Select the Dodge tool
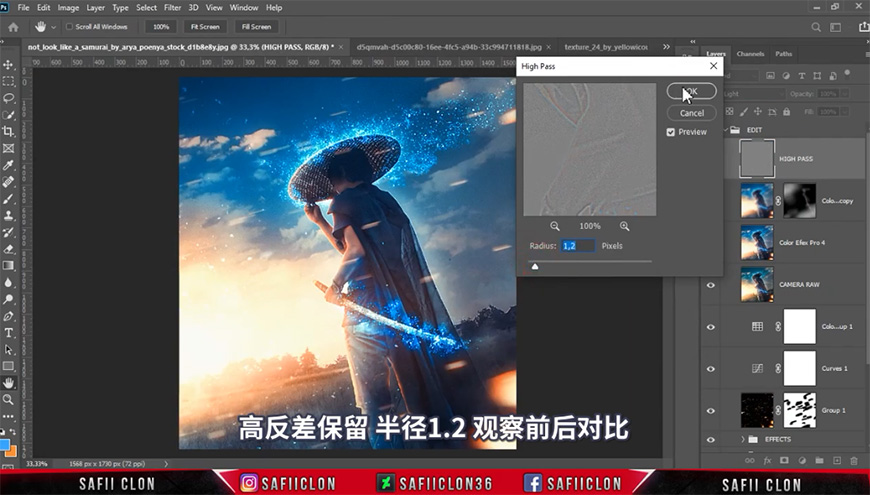This screenshot has width=870, height=495. click(x=8, y=299)
